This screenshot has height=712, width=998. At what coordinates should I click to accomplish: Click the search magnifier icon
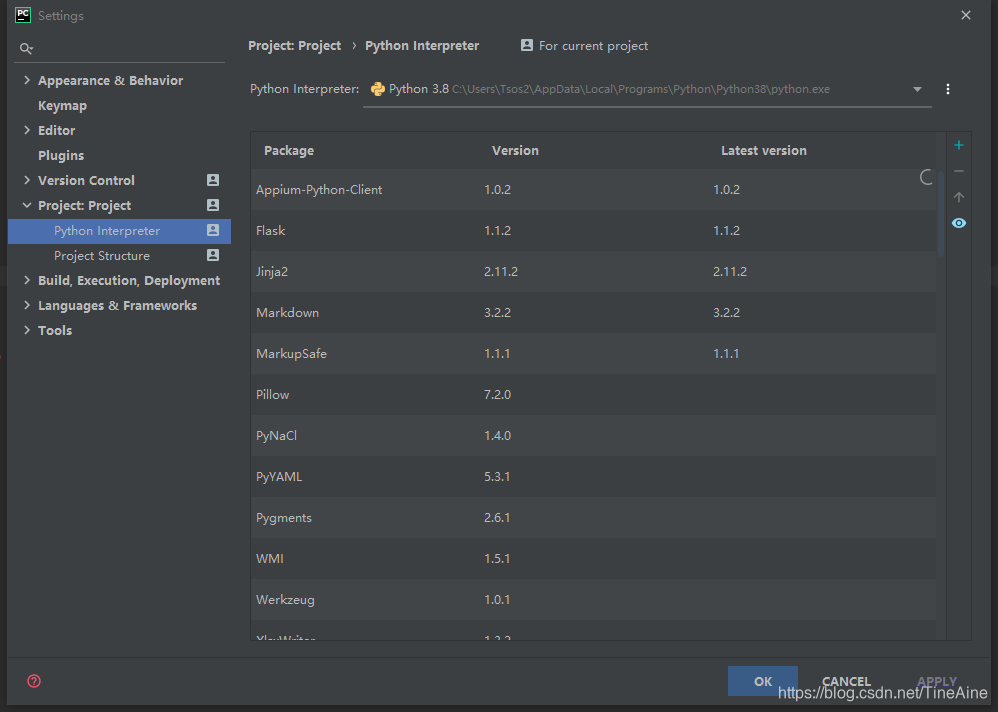(26, 48)
